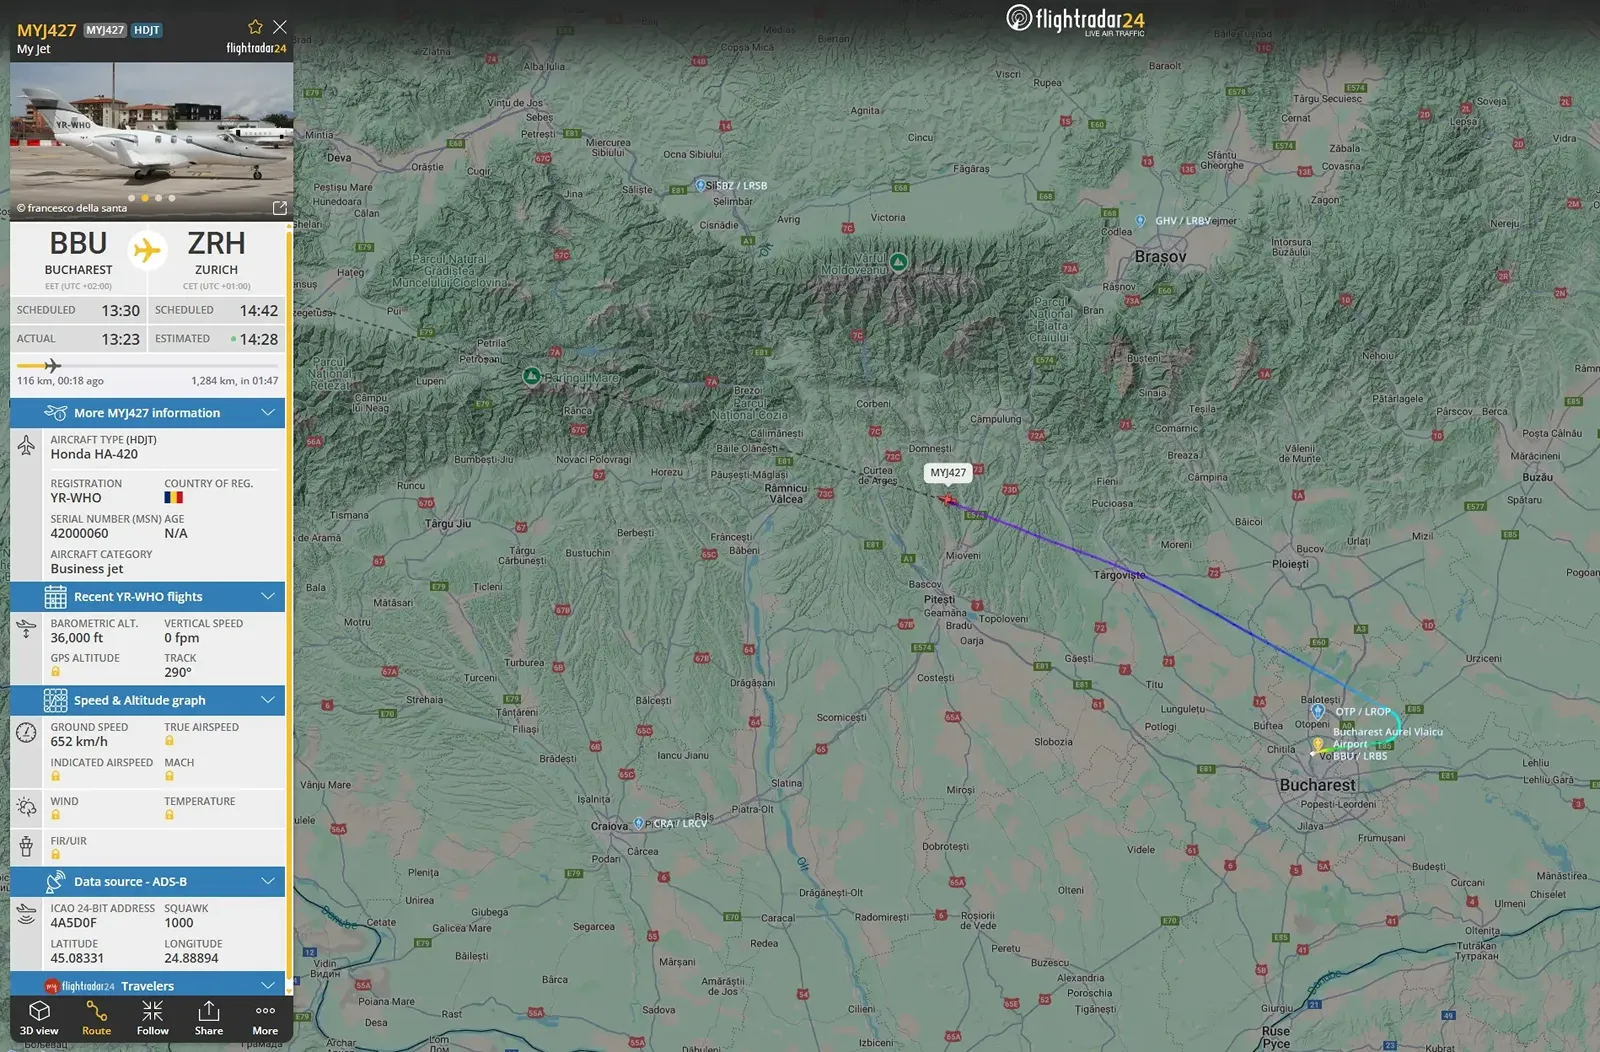Click locked FIR/UIR padlock
The height and width of the screenshot is (1052, 1600).
pyautogui.click(x=55, y=854)
